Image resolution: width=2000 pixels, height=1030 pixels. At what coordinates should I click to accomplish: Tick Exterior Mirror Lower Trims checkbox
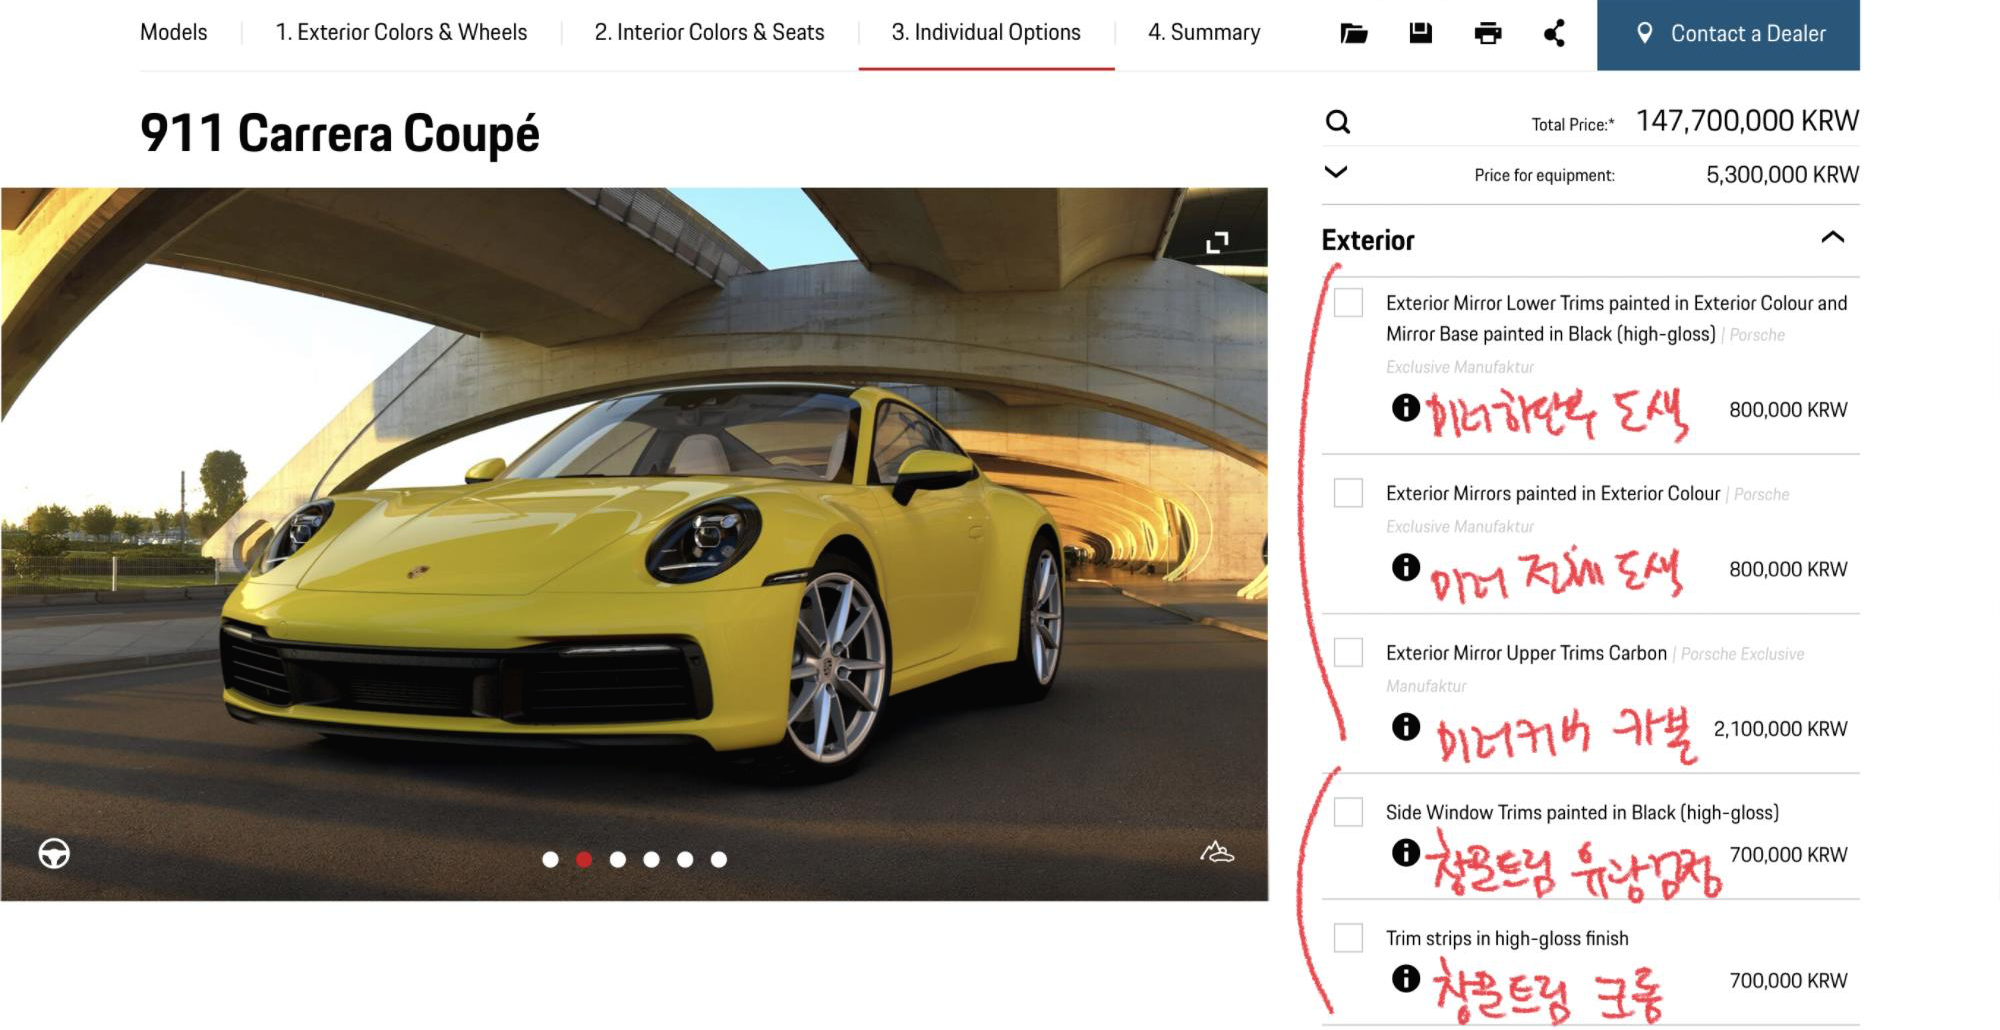coord(1348,303)
